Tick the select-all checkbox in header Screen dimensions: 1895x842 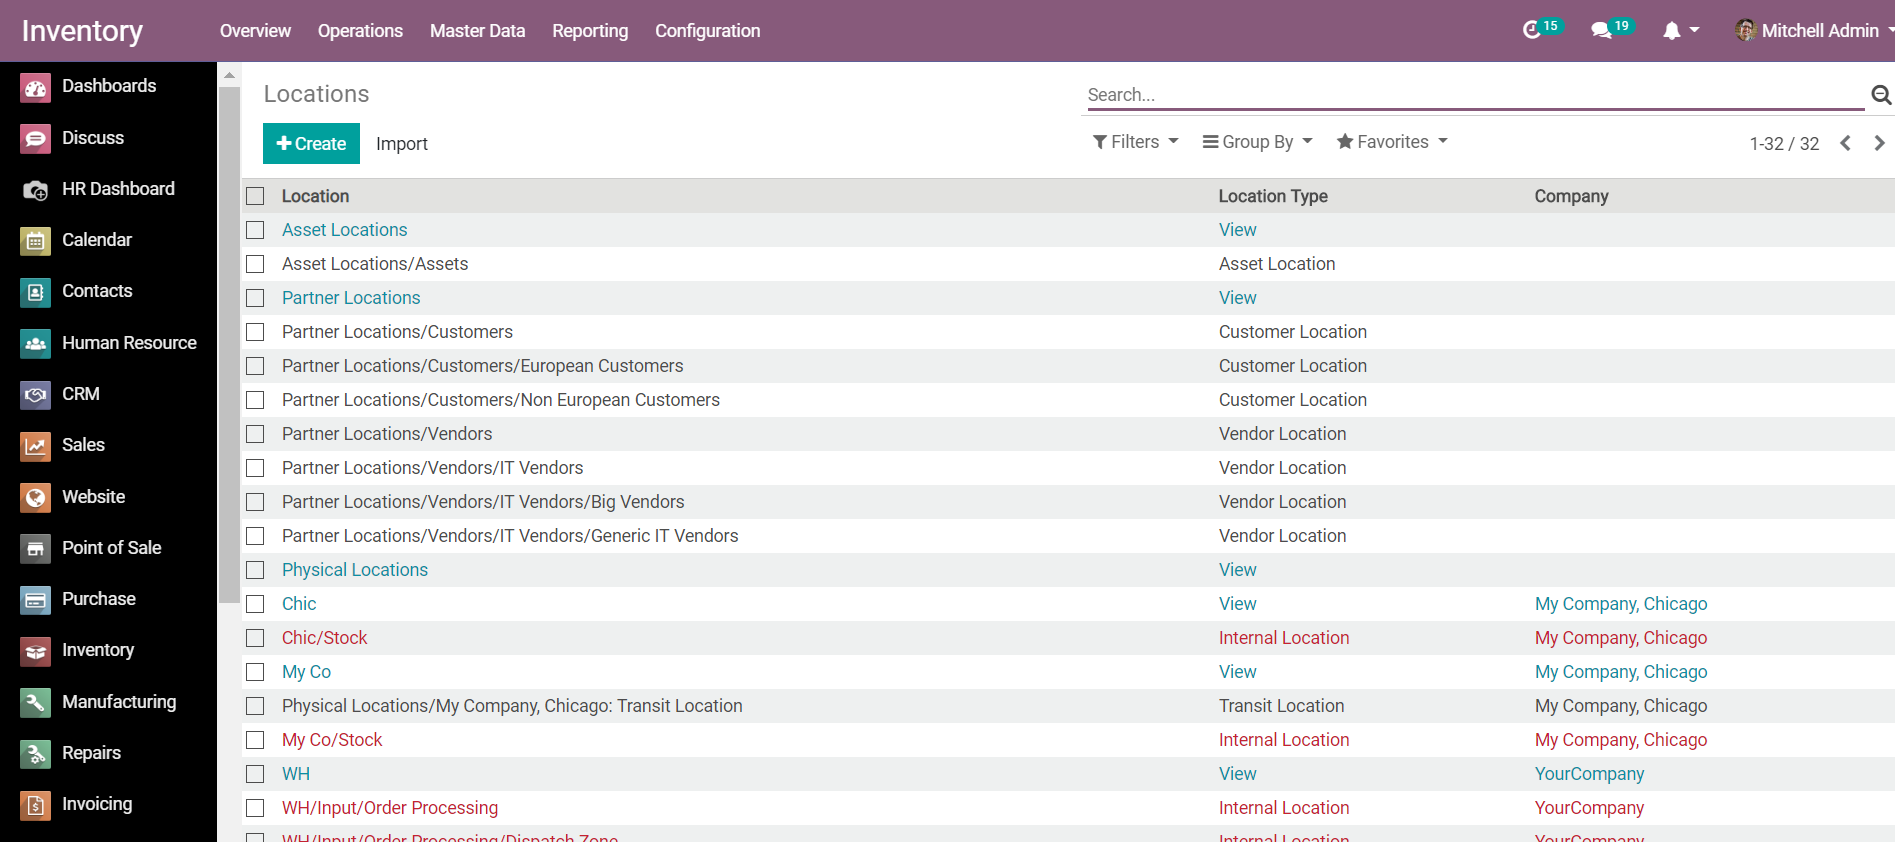256,196
